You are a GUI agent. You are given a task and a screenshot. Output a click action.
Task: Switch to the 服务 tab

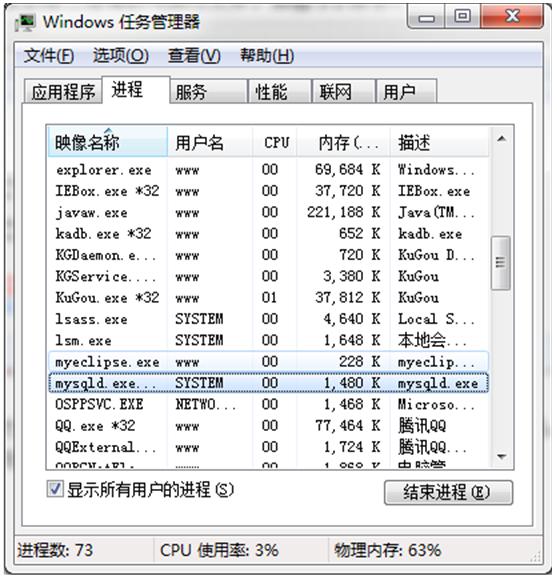click(x=209, y=92)
